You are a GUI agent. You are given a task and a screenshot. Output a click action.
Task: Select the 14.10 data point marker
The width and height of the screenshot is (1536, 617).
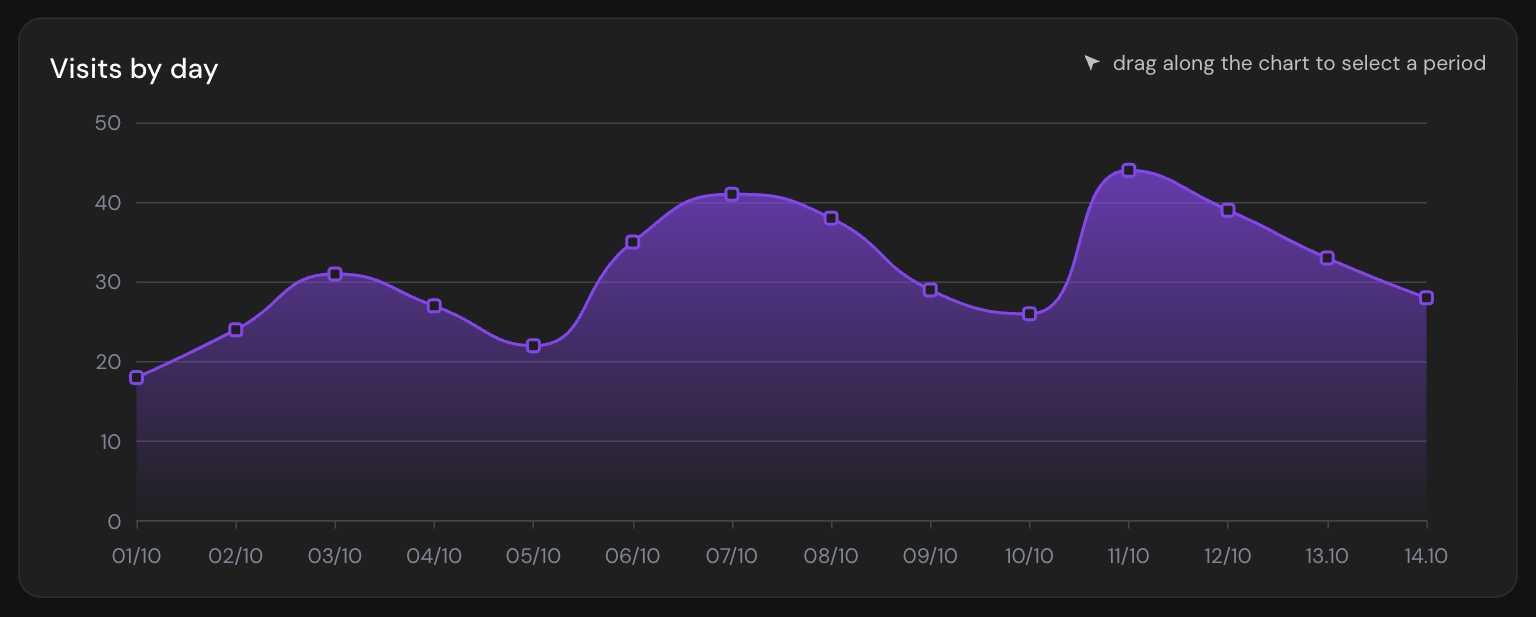tap(1427, 298)
